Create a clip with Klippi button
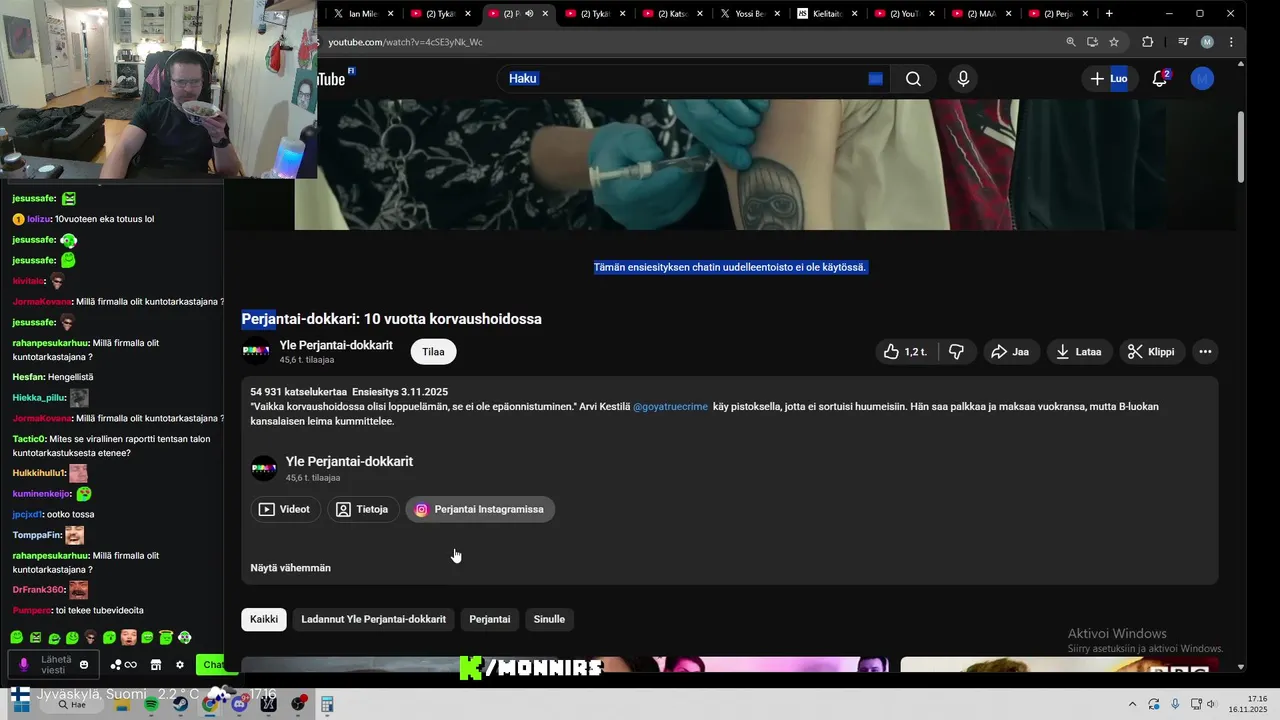1280x720 pixels. 1151,352
